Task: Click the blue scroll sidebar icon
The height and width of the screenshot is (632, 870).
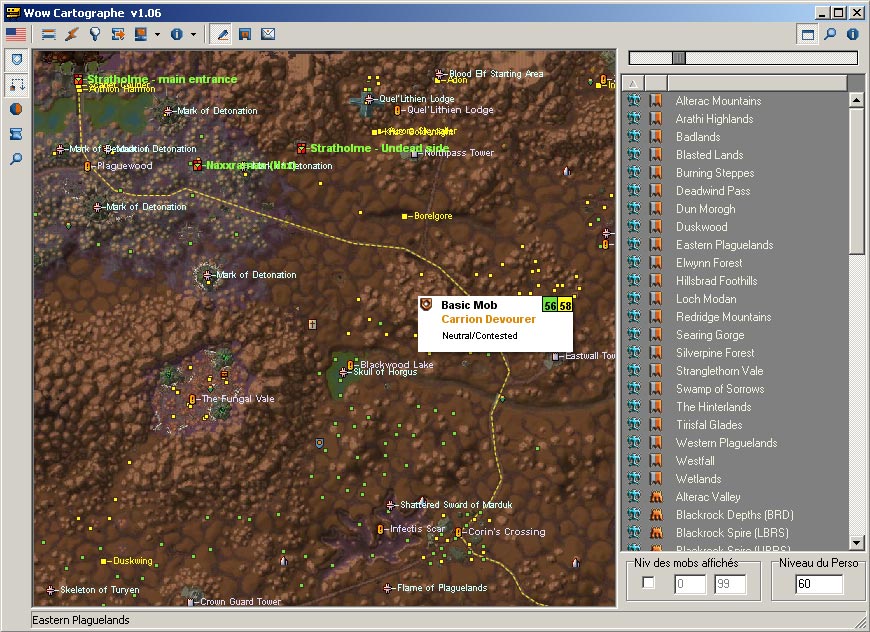Action: tap(16, 134)
